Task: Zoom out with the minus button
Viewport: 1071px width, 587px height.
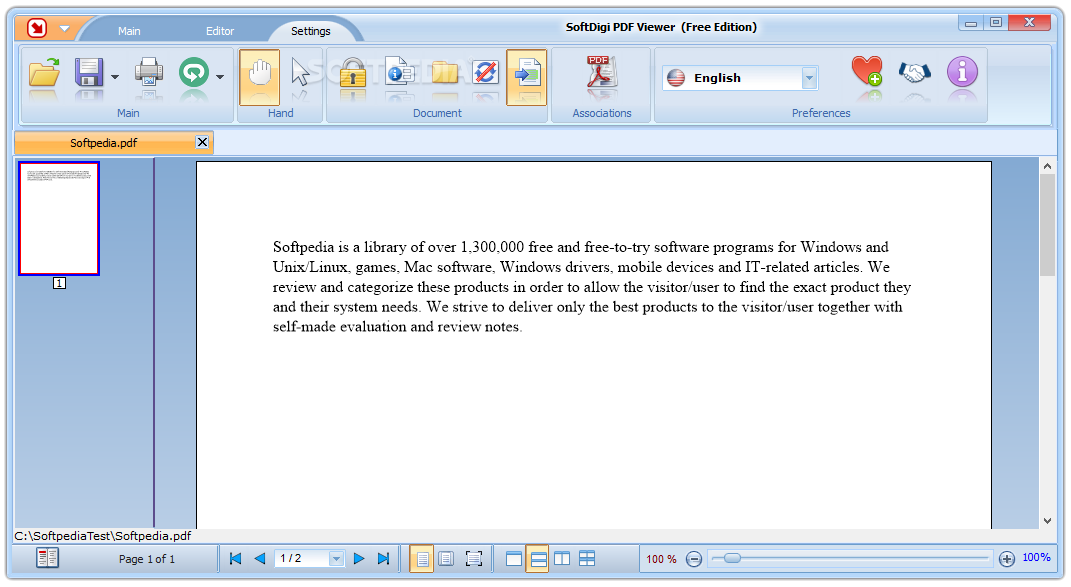Action: 694,559
